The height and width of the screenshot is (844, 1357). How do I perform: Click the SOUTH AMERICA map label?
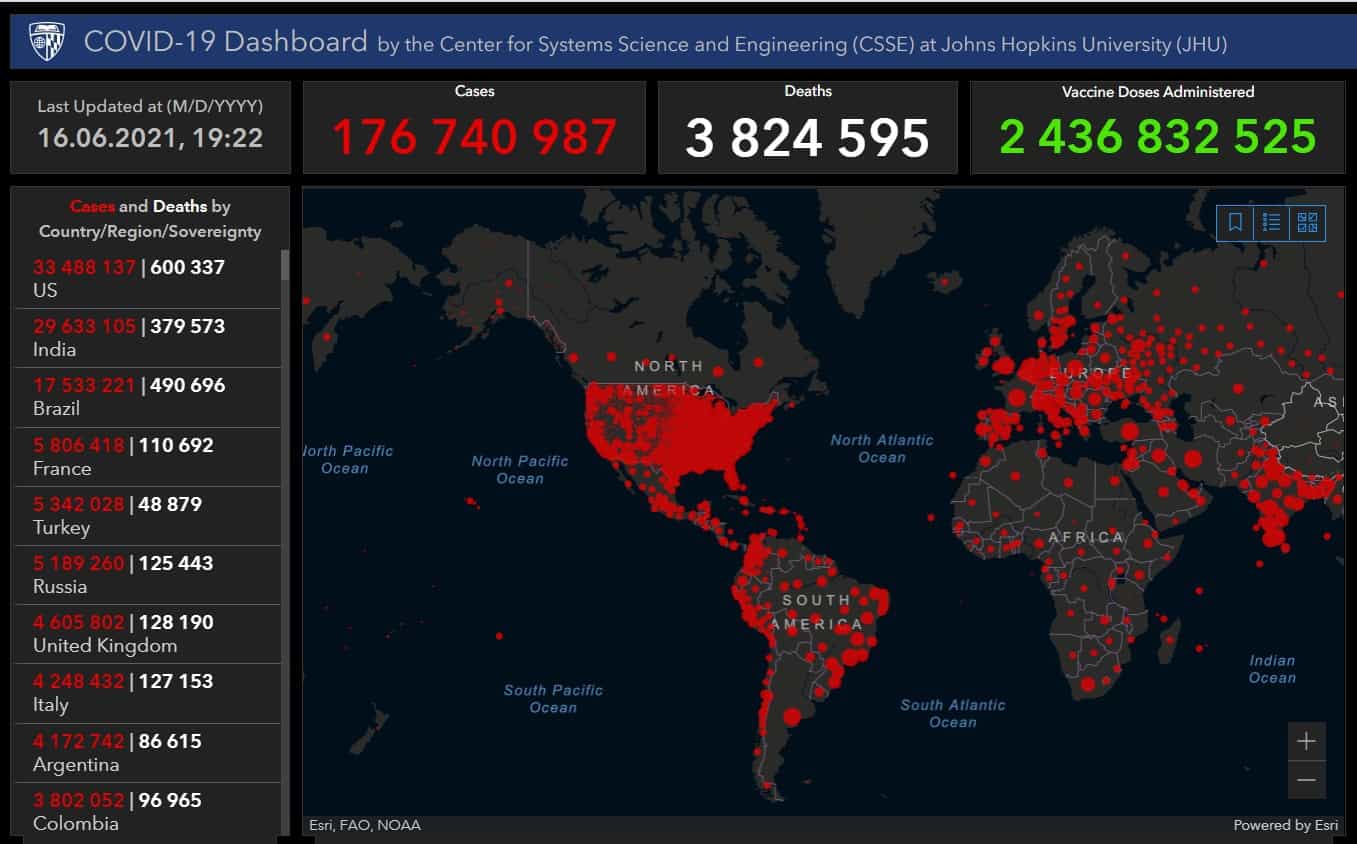tap(817, 612)
